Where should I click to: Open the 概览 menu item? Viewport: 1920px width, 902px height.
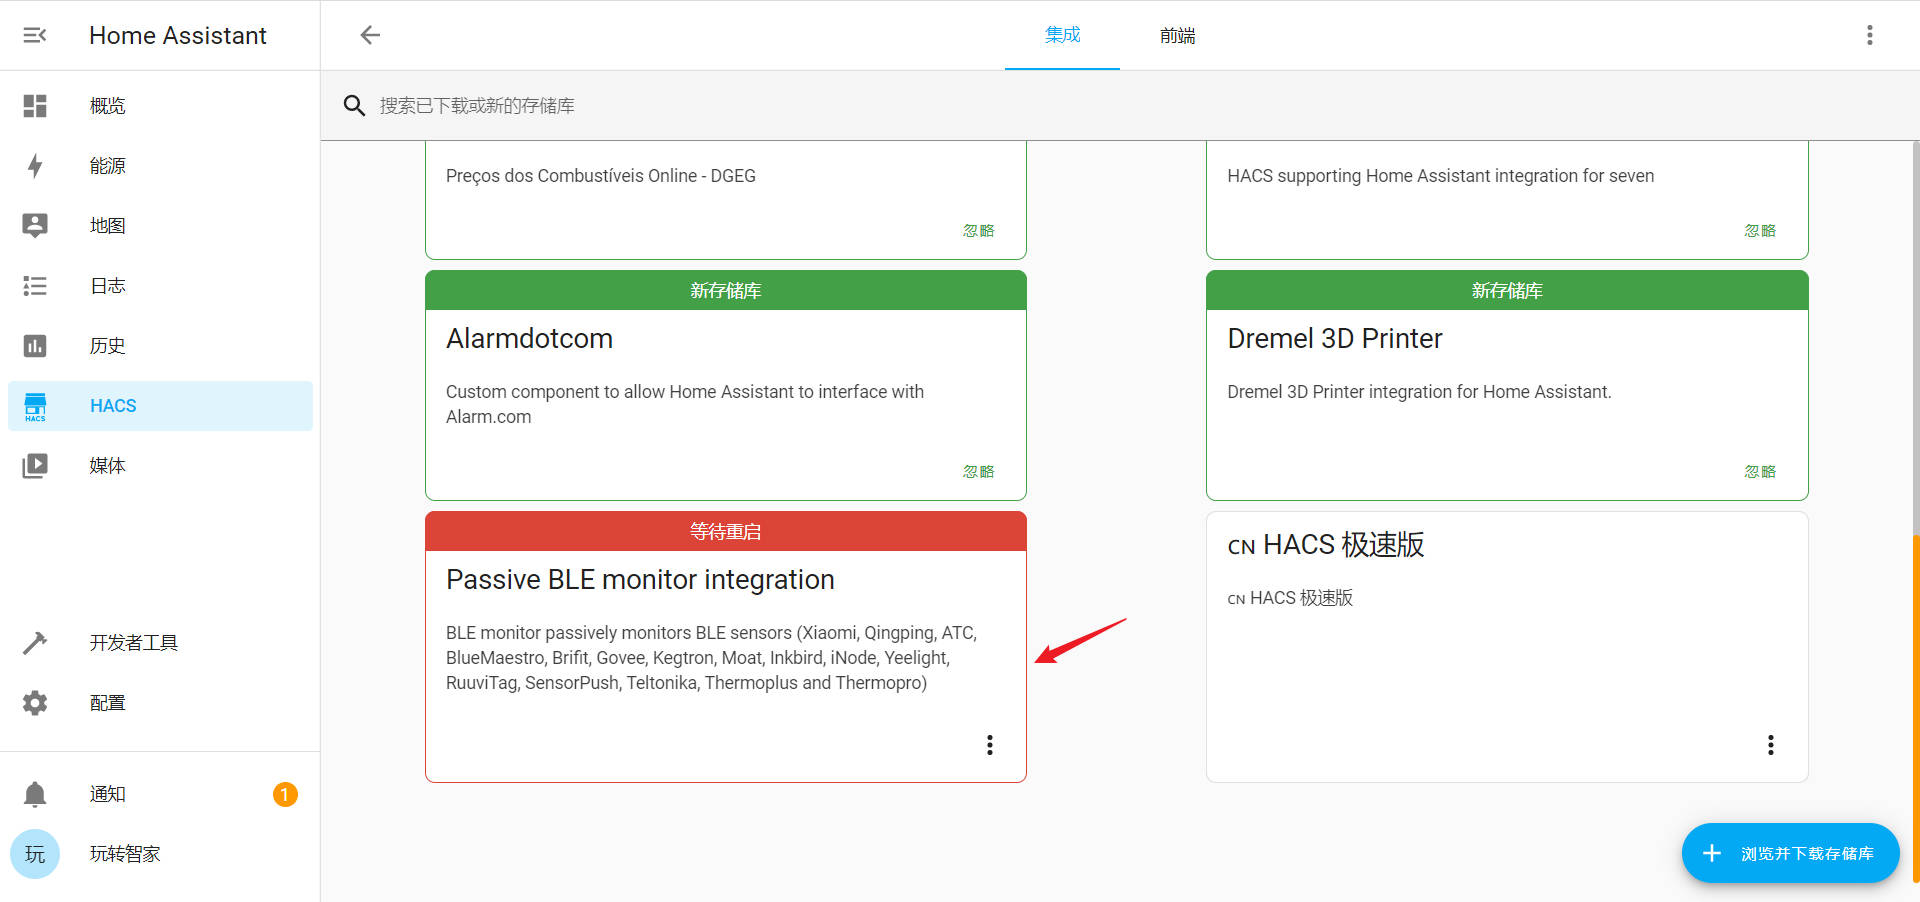pyautogui.click(x=160, y=105)
